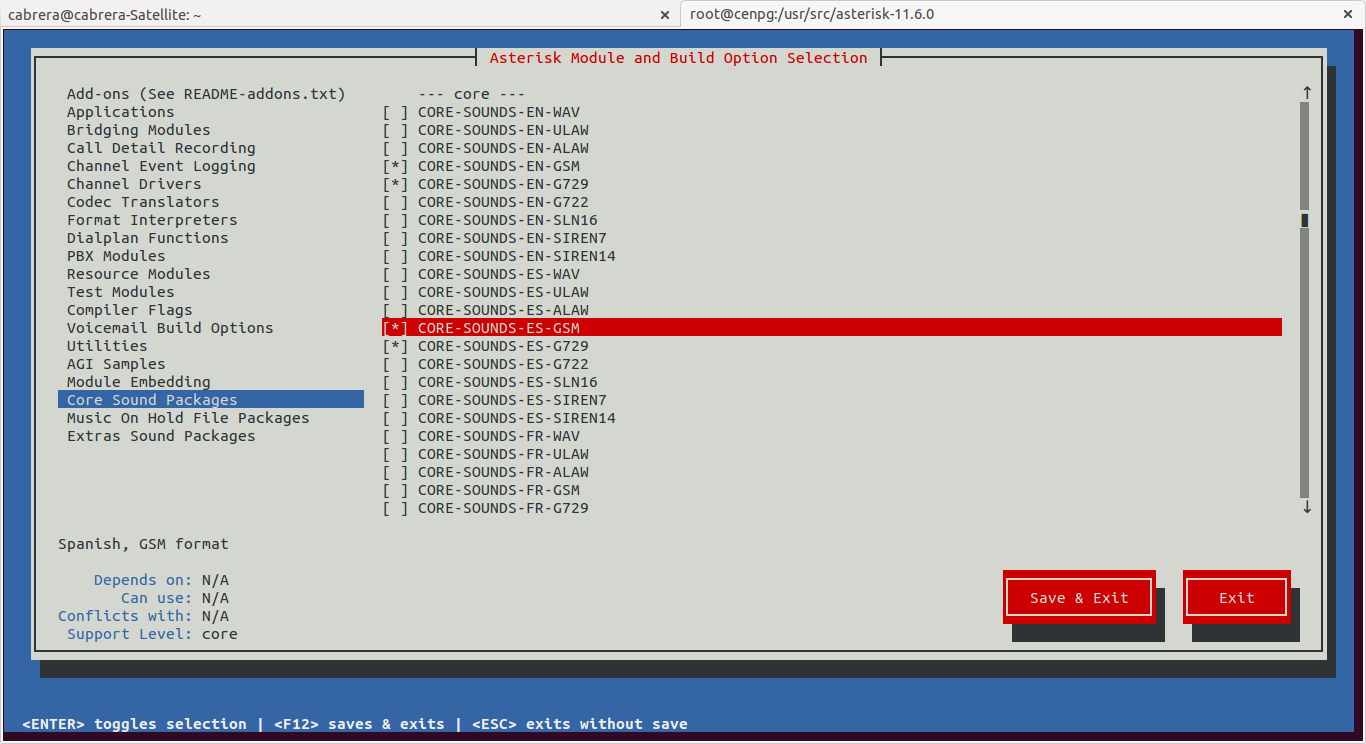The image size is (1366, 744).
Task: Open the Channel Drivers category
Action: pos(134,183)
